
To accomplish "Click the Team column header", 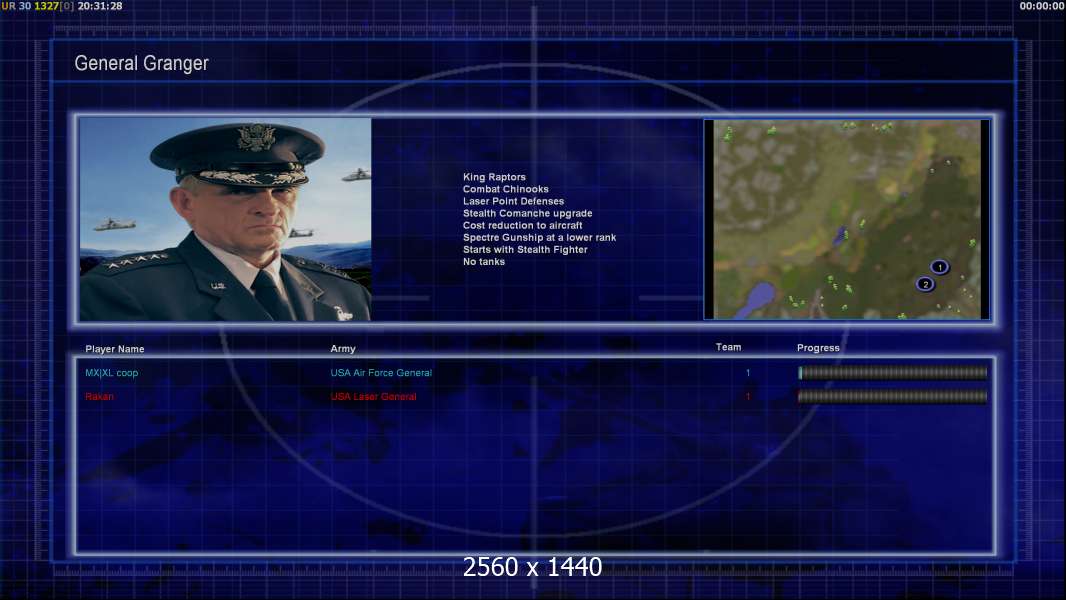I will click(728, 347).
